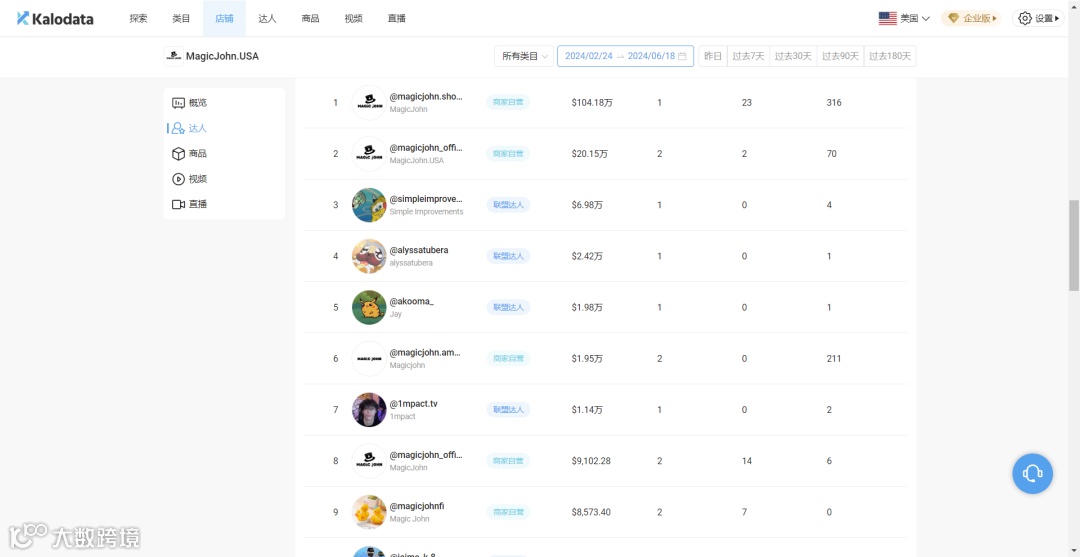Open the date range picker
Viewport: 1080px width, 557px height.
point(625,56)
